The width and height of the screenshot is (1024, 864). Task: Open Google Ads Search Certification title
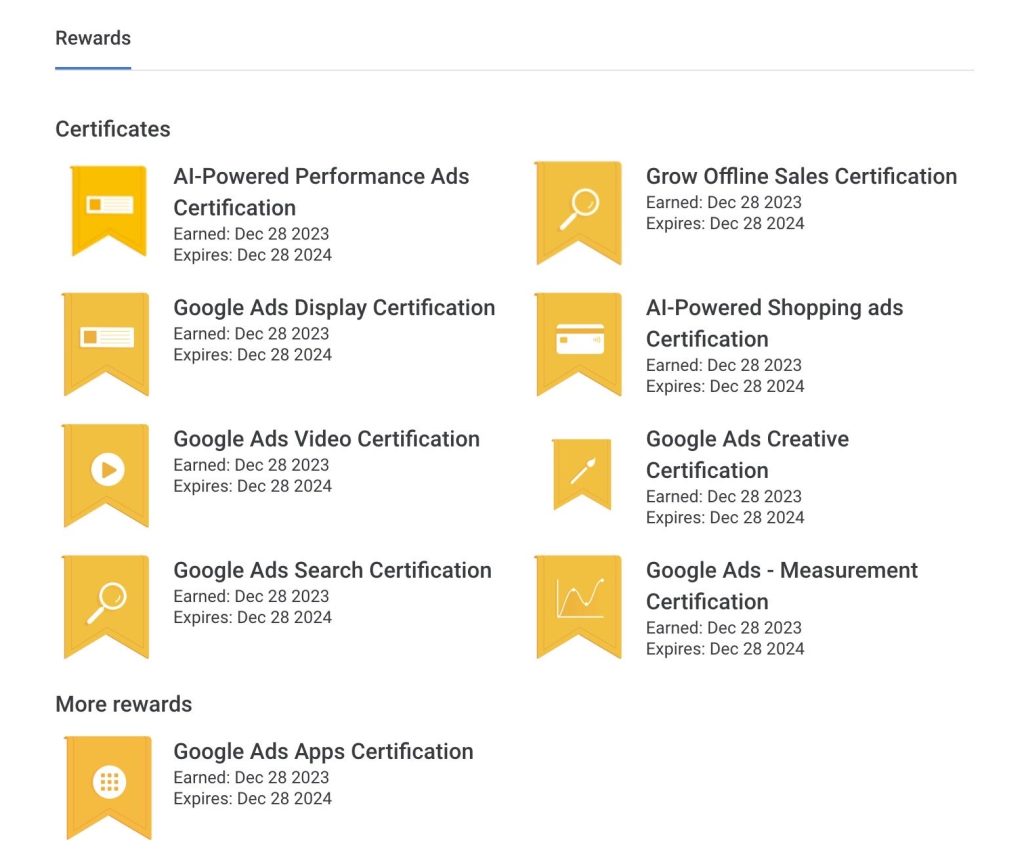[332, 570]
